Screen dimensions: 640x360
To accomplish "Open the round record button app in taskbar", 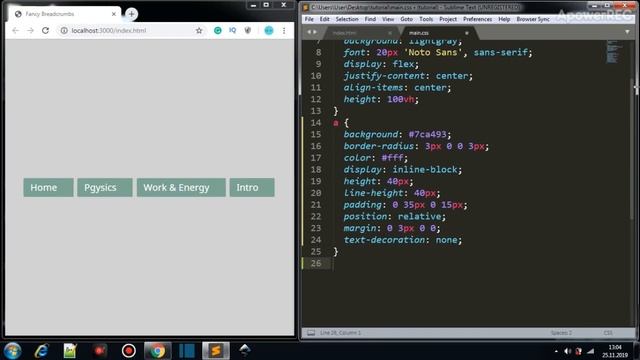I will pos(129,351).
